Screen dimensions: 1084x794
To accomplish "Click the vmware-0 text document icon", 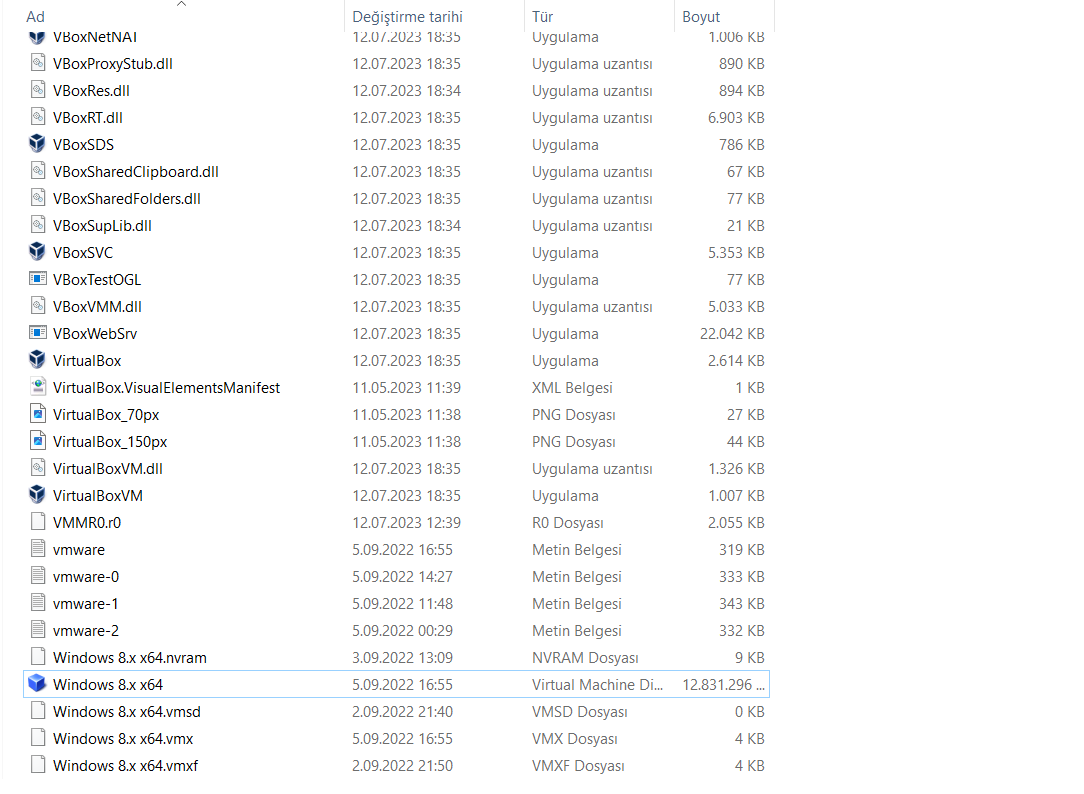I will click(x=38, y=576).
